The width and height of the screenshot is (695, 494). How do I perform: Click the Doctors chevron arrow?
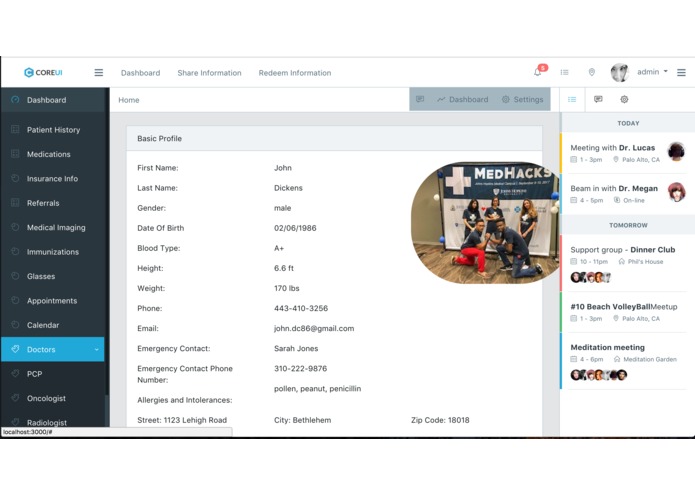pos(96,350)
